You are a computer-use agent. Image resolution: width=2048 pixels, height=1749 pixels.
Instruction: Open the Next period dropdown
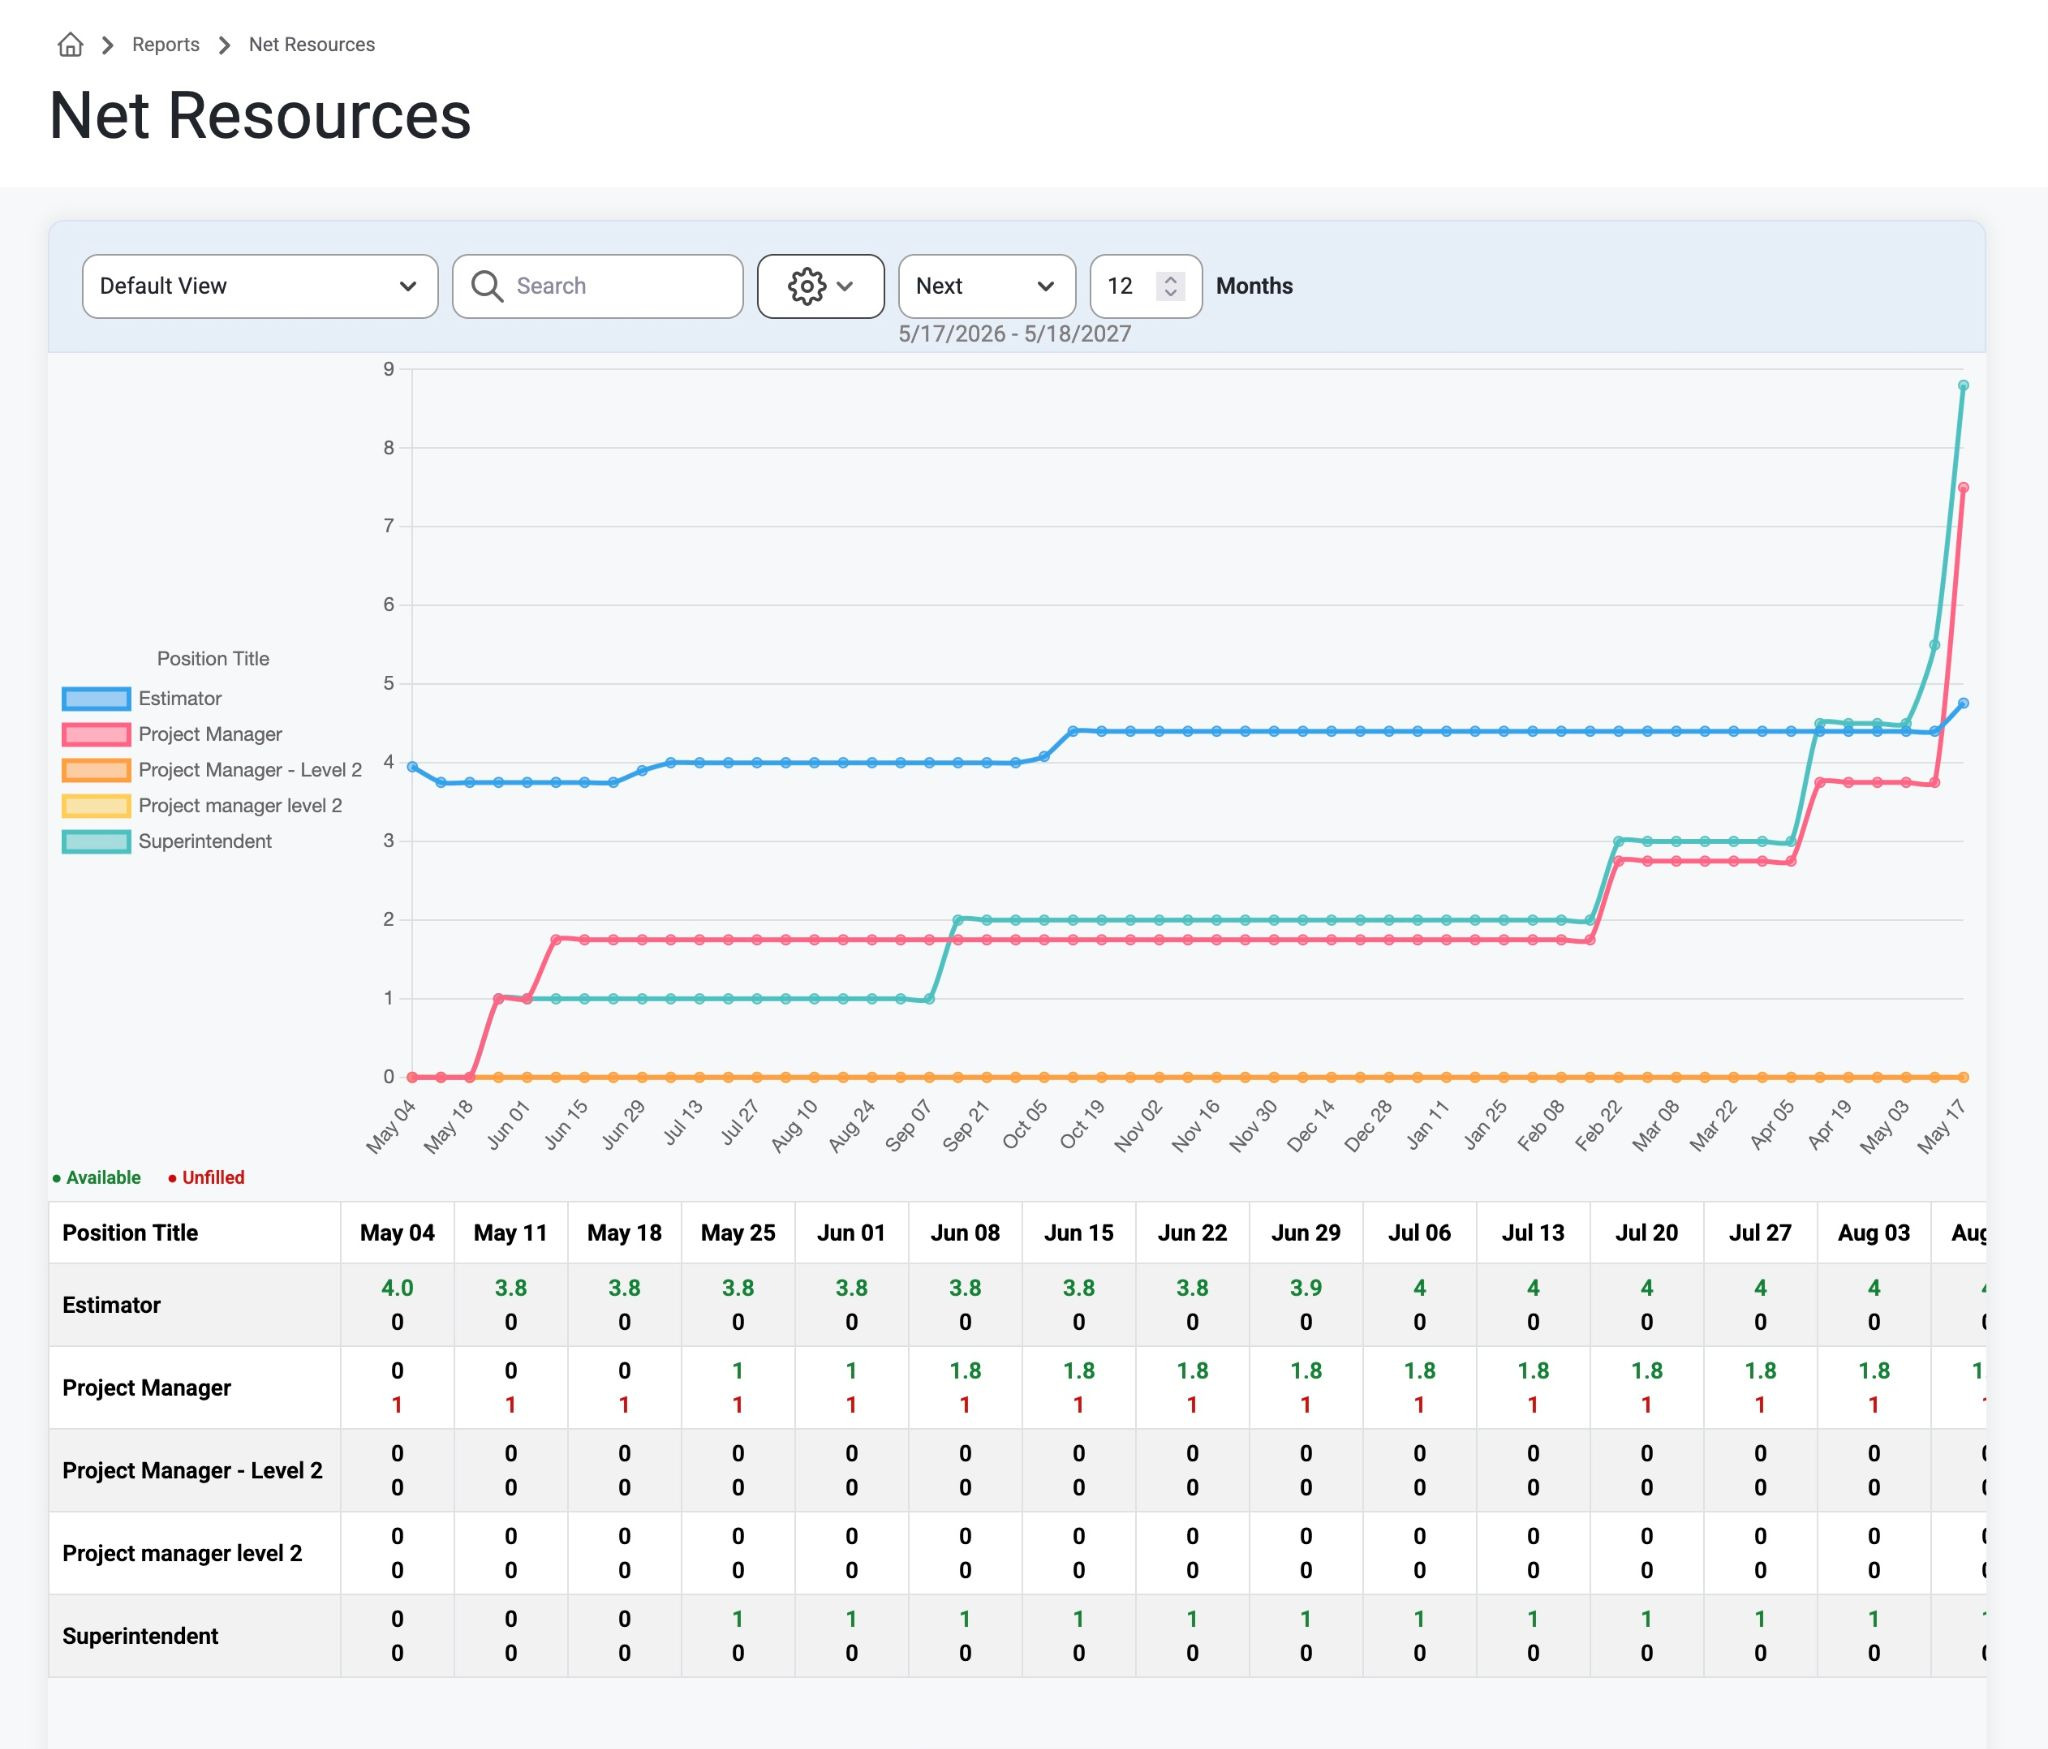point(986,286)
